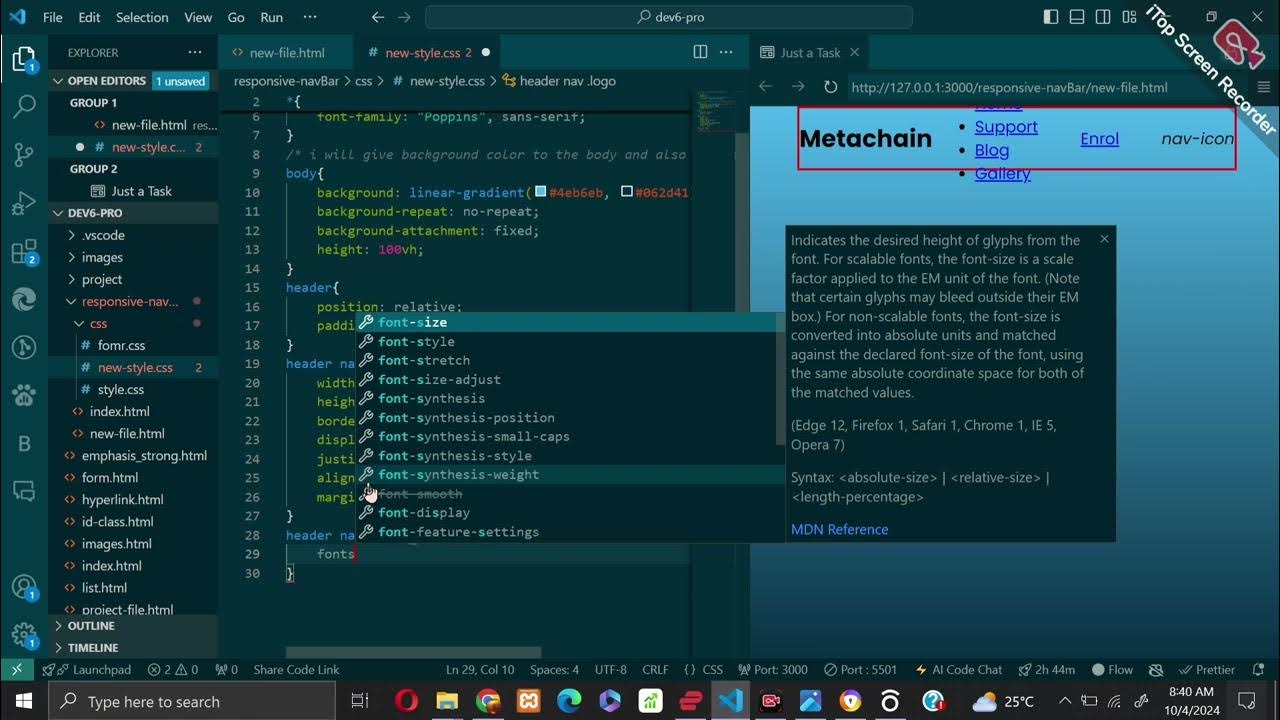Open the preview browser hamburger menu
This screenshot has width=1280, height=720.
pos(1263,87)
